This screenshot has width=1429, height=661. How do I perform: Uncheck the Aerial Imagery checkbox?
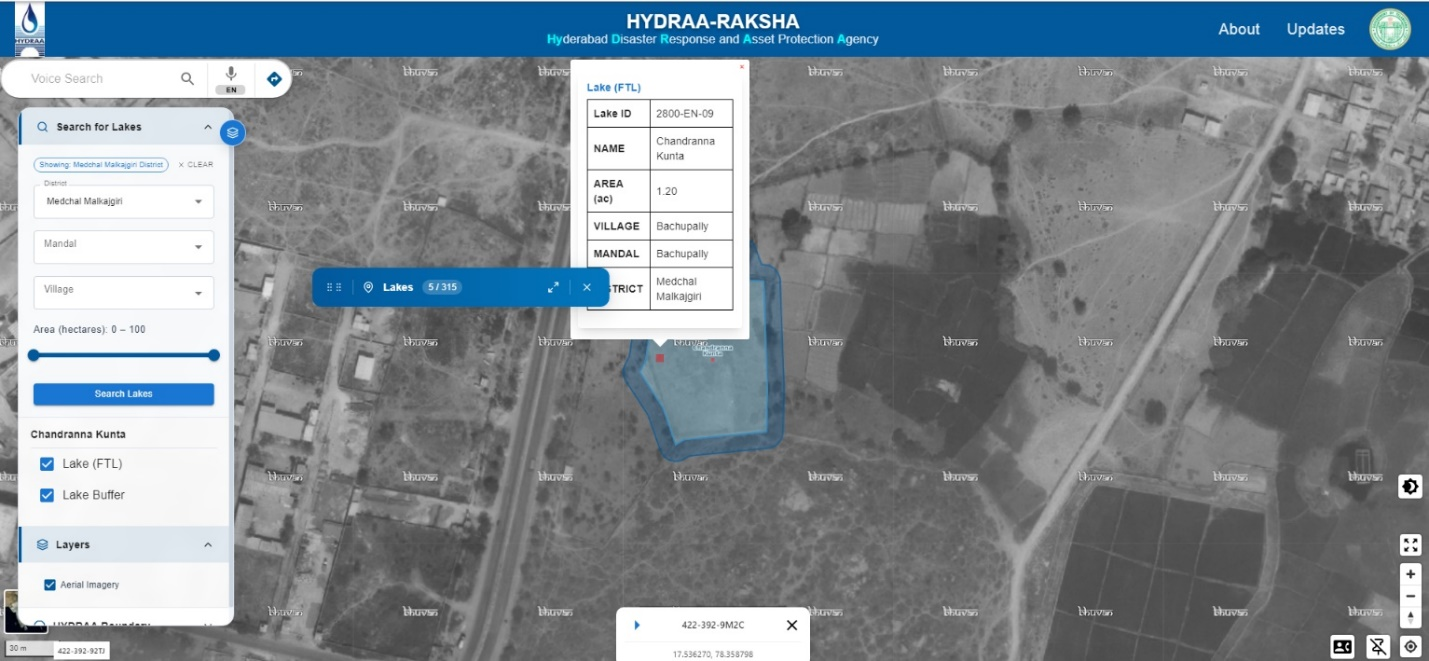50,585
